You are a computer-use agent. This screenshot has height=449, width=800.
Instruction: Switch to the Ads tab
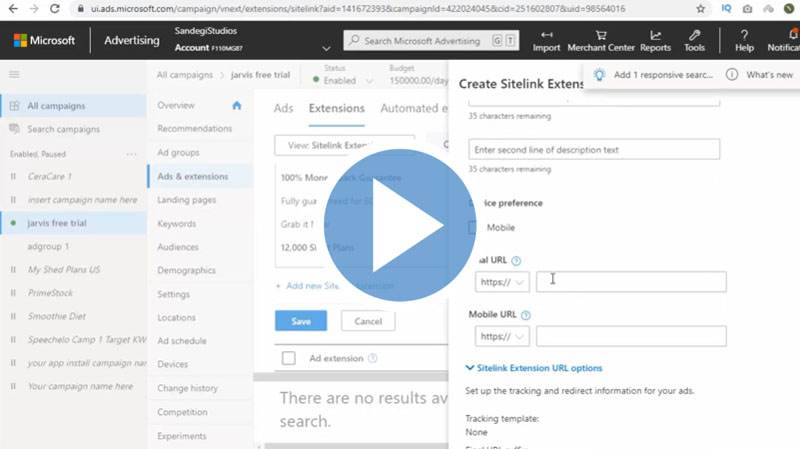click(284, 108)
